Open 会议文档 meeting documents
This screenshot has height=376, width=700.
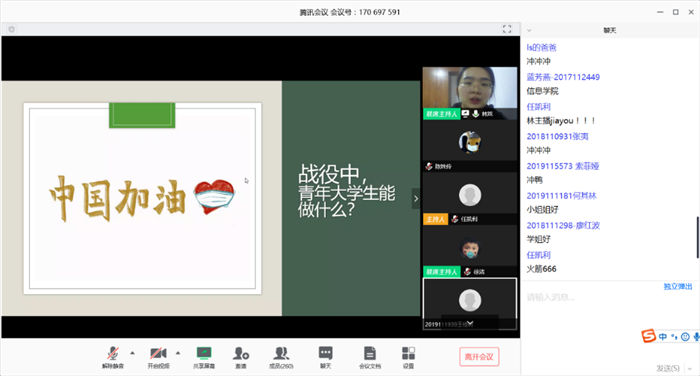pyautogui.click(x=370, y=357)
